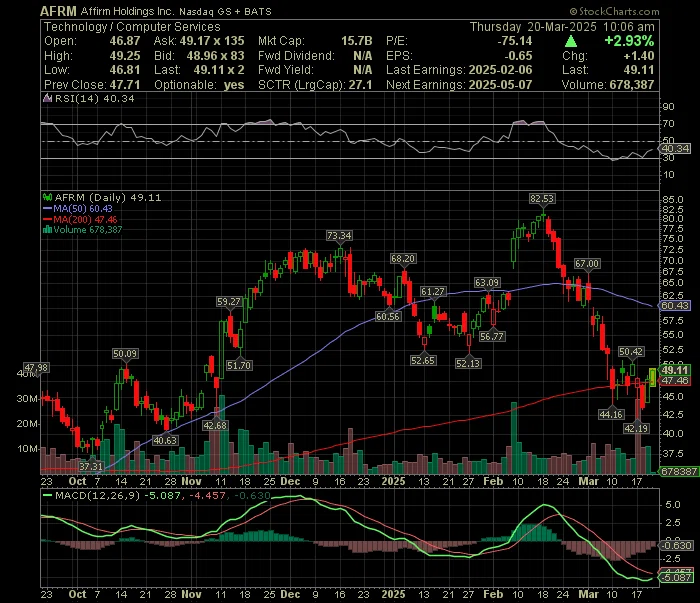Click the 44.16 low price label
Image resolution: width=700 pixels, height=603 pixels.
click(611, 414)
